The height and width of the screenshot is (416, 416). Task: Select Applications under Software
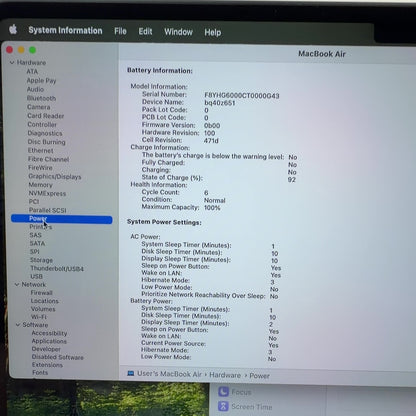[49, 341]
